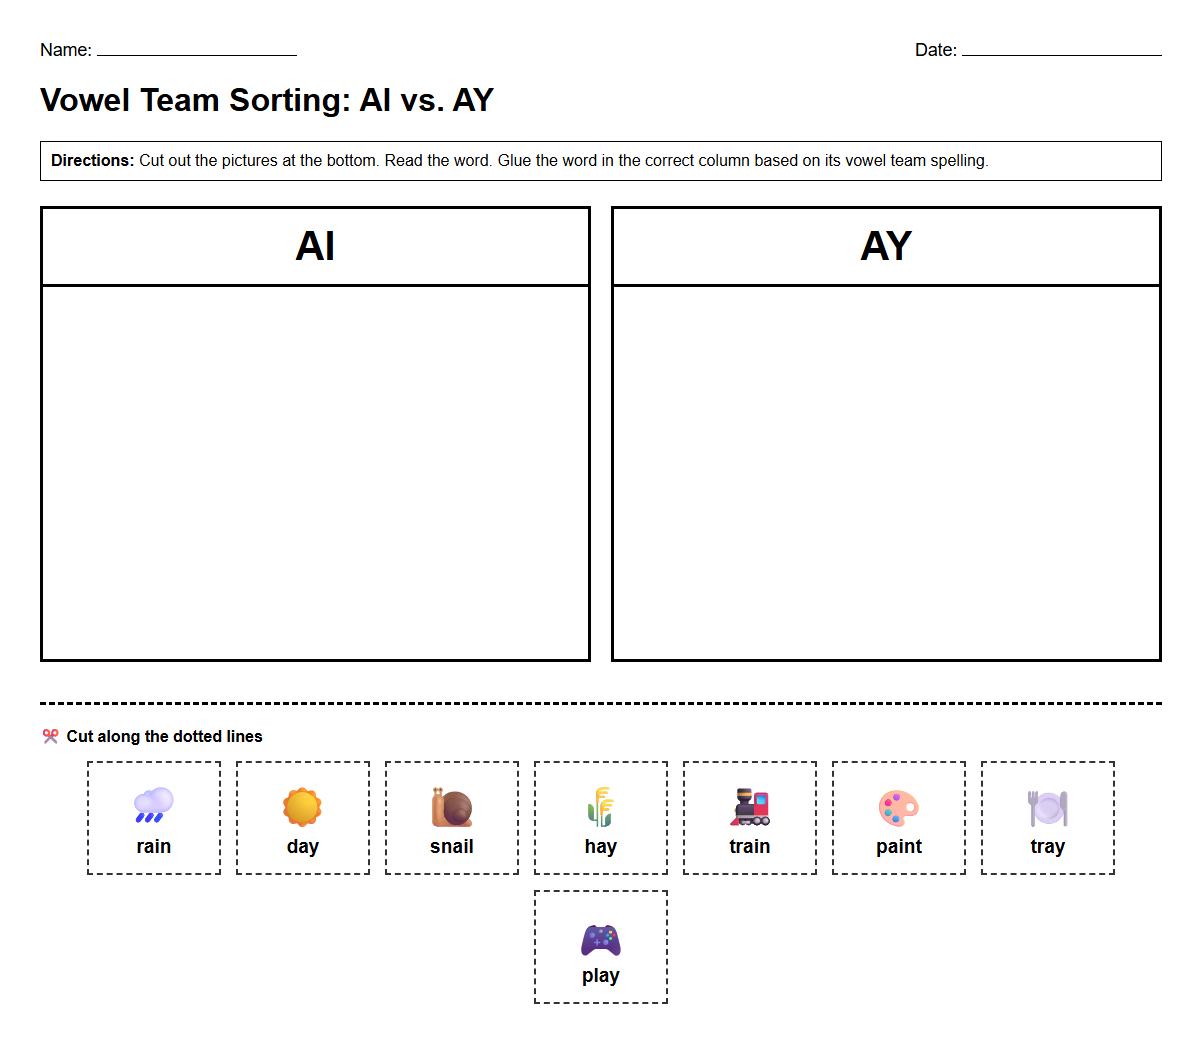
Task: Click the 'day' picture card
Action: tap(302, 817)
